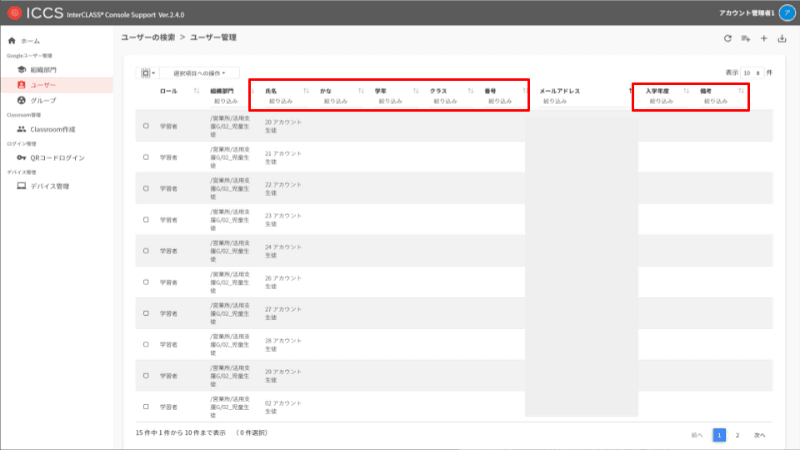Click the 組織部門 filter input
Viewport: 800px width, 450px height.
click(x=229, y=102)
